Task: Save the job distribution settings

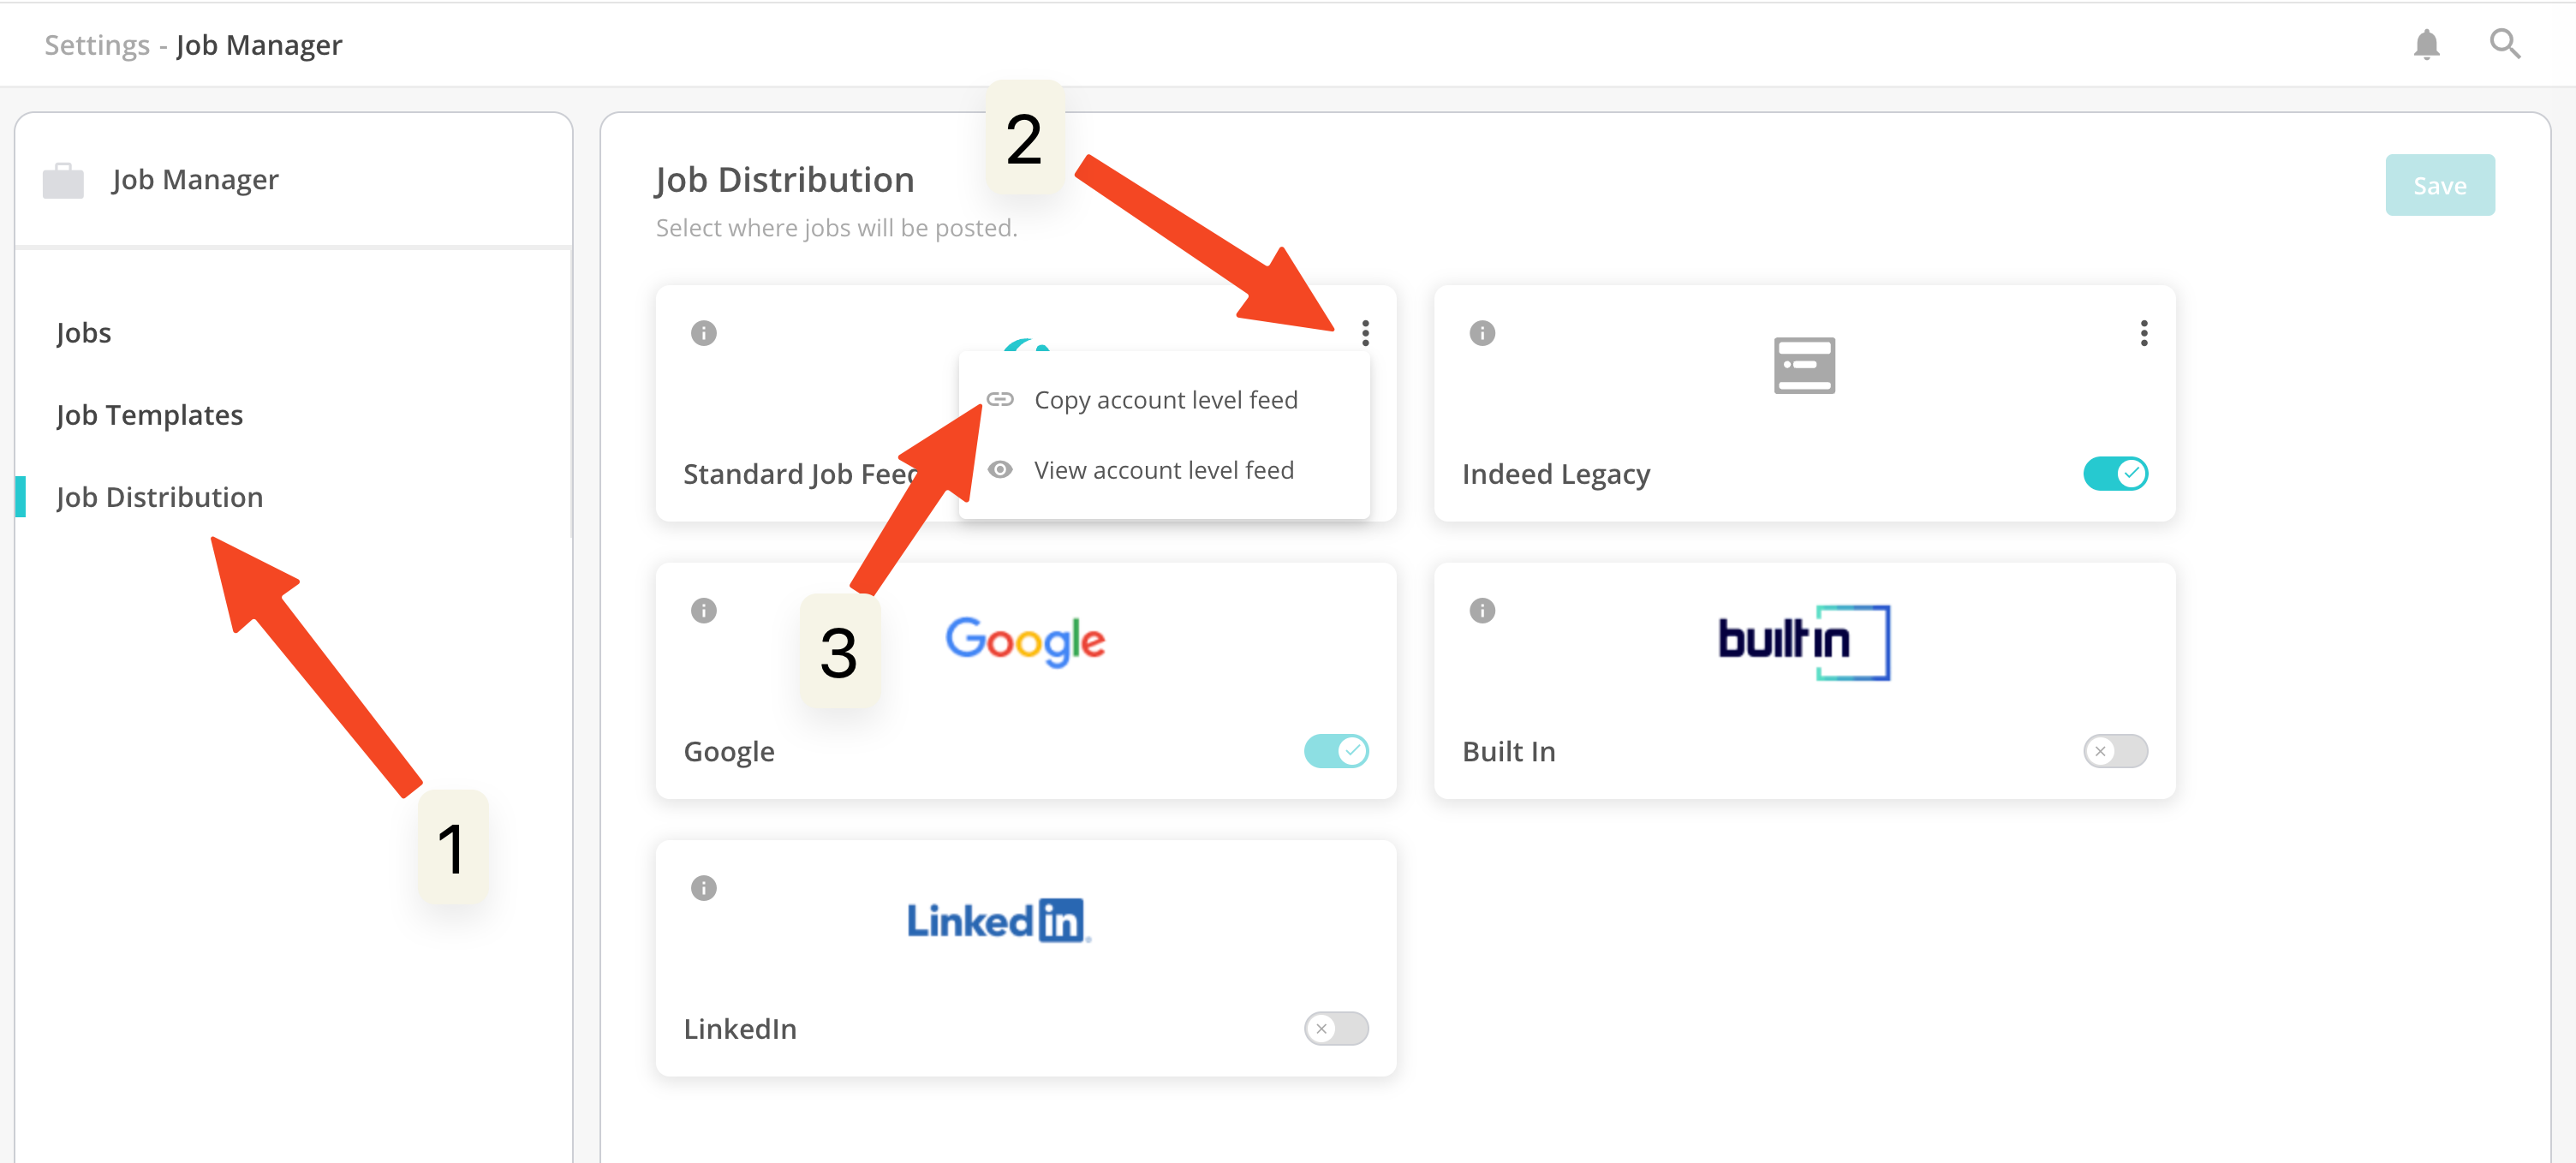Action: click(2439, 185)
